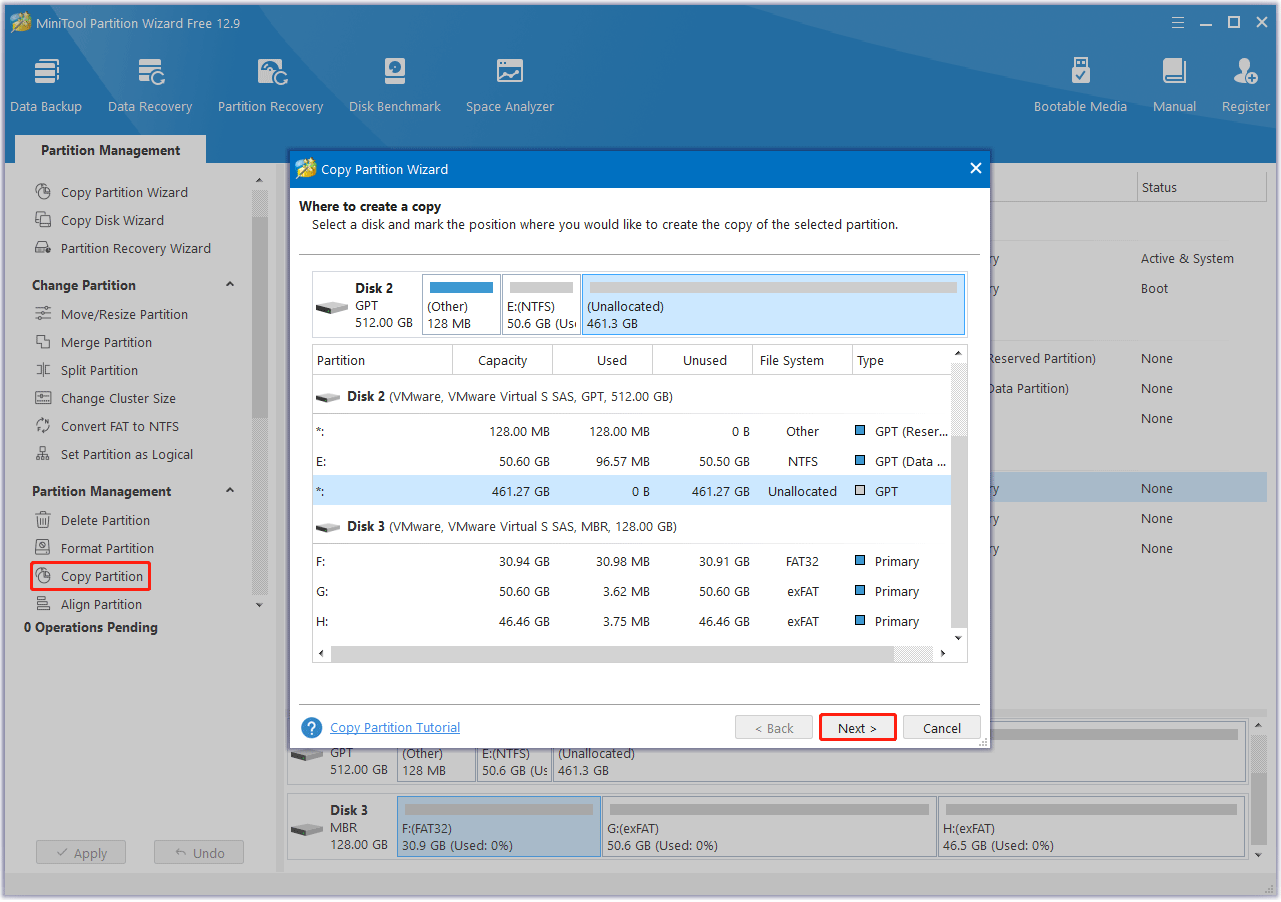The height and width of the screenshot is (902, 1281).
Task: Collapse the Partition Management sidebar section
Action: coord(230,491)
